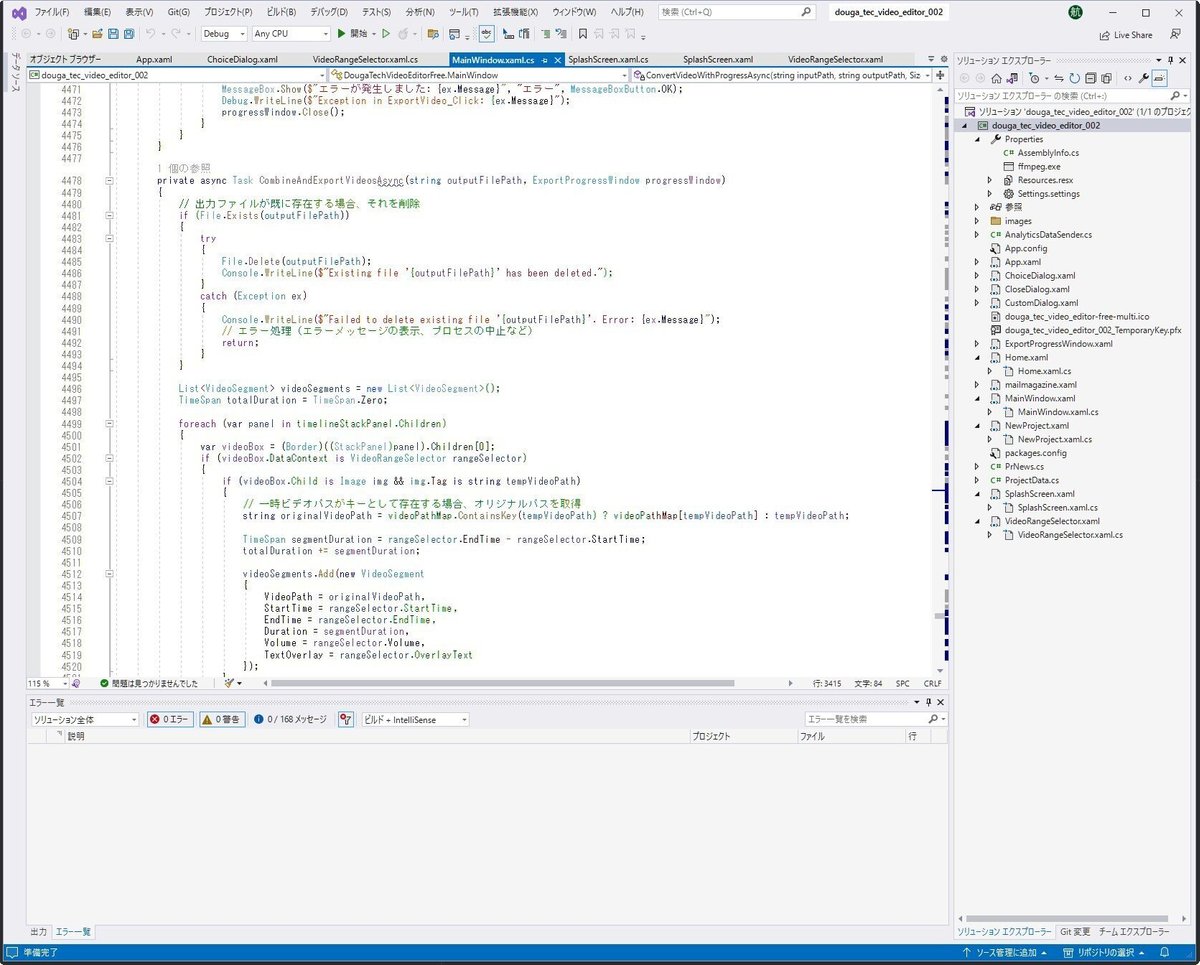Select ffmpeg.exe in Solution Explorer
The image size is (1200, 965).
click(x=1032, y=167)
